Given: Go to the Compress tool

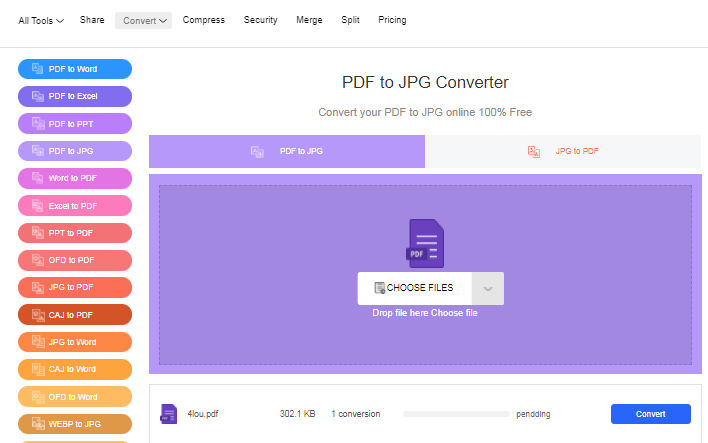Looking at the screenshot, I should click(x=204, y=20).
